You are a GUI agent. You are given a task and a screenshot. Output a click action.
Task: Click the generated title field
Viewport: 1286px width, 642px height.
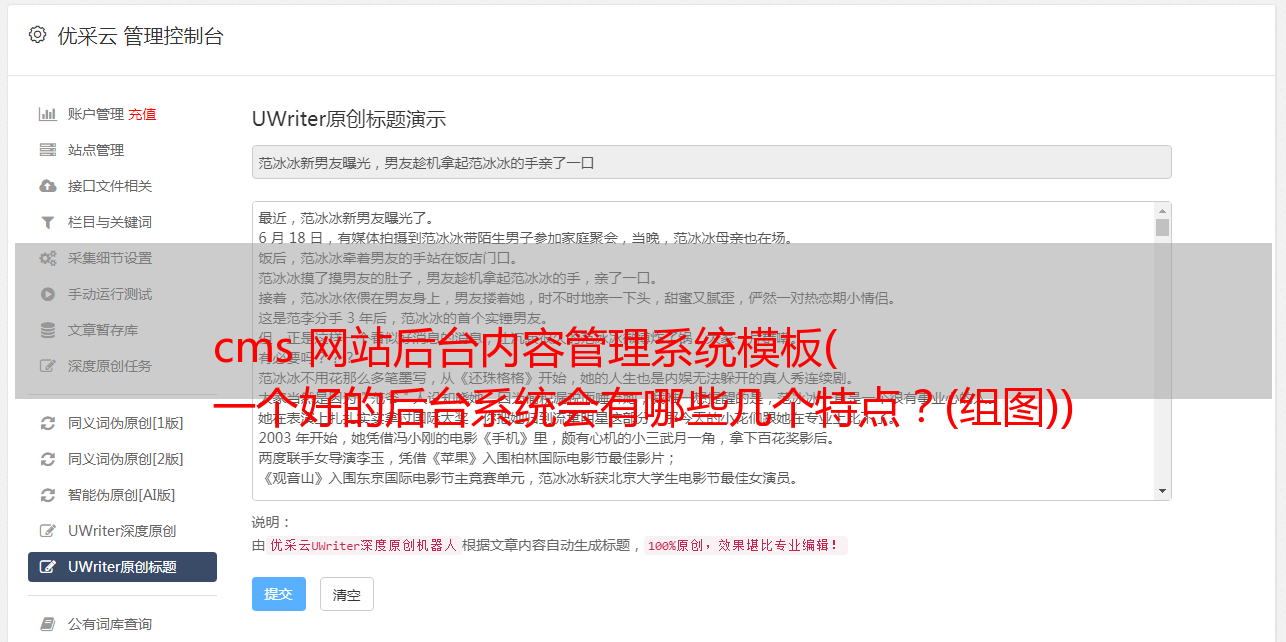point(711,162)
